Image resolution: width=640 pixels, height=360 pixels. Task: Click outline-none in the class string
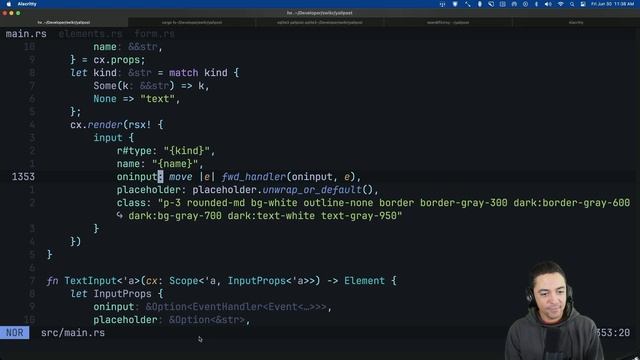[338, 203]
